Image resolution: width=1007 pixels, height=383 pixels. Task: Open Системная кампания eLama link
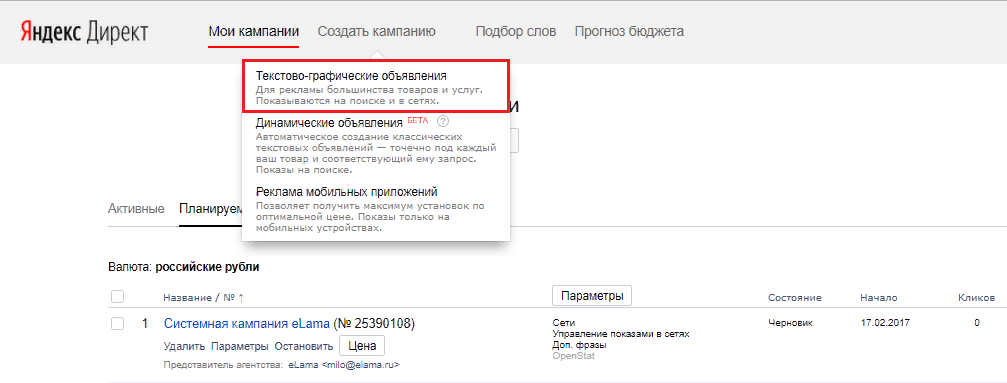click(247, 323)
